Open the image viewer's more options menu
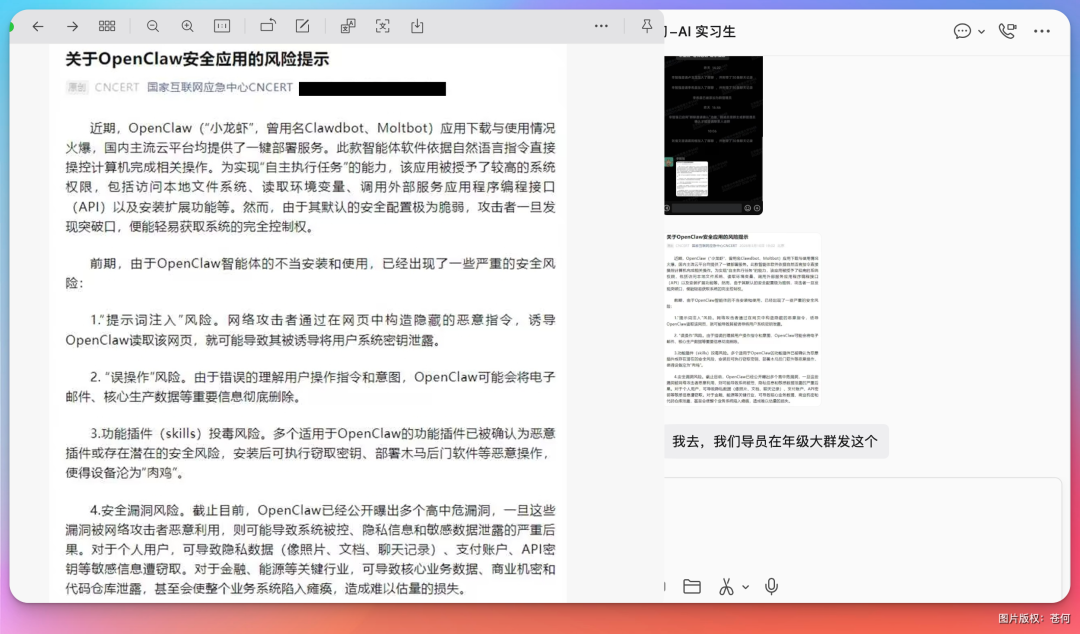The height and width of the screenshot is (634, 1080). pyautogui.click(x=601, y=26)
